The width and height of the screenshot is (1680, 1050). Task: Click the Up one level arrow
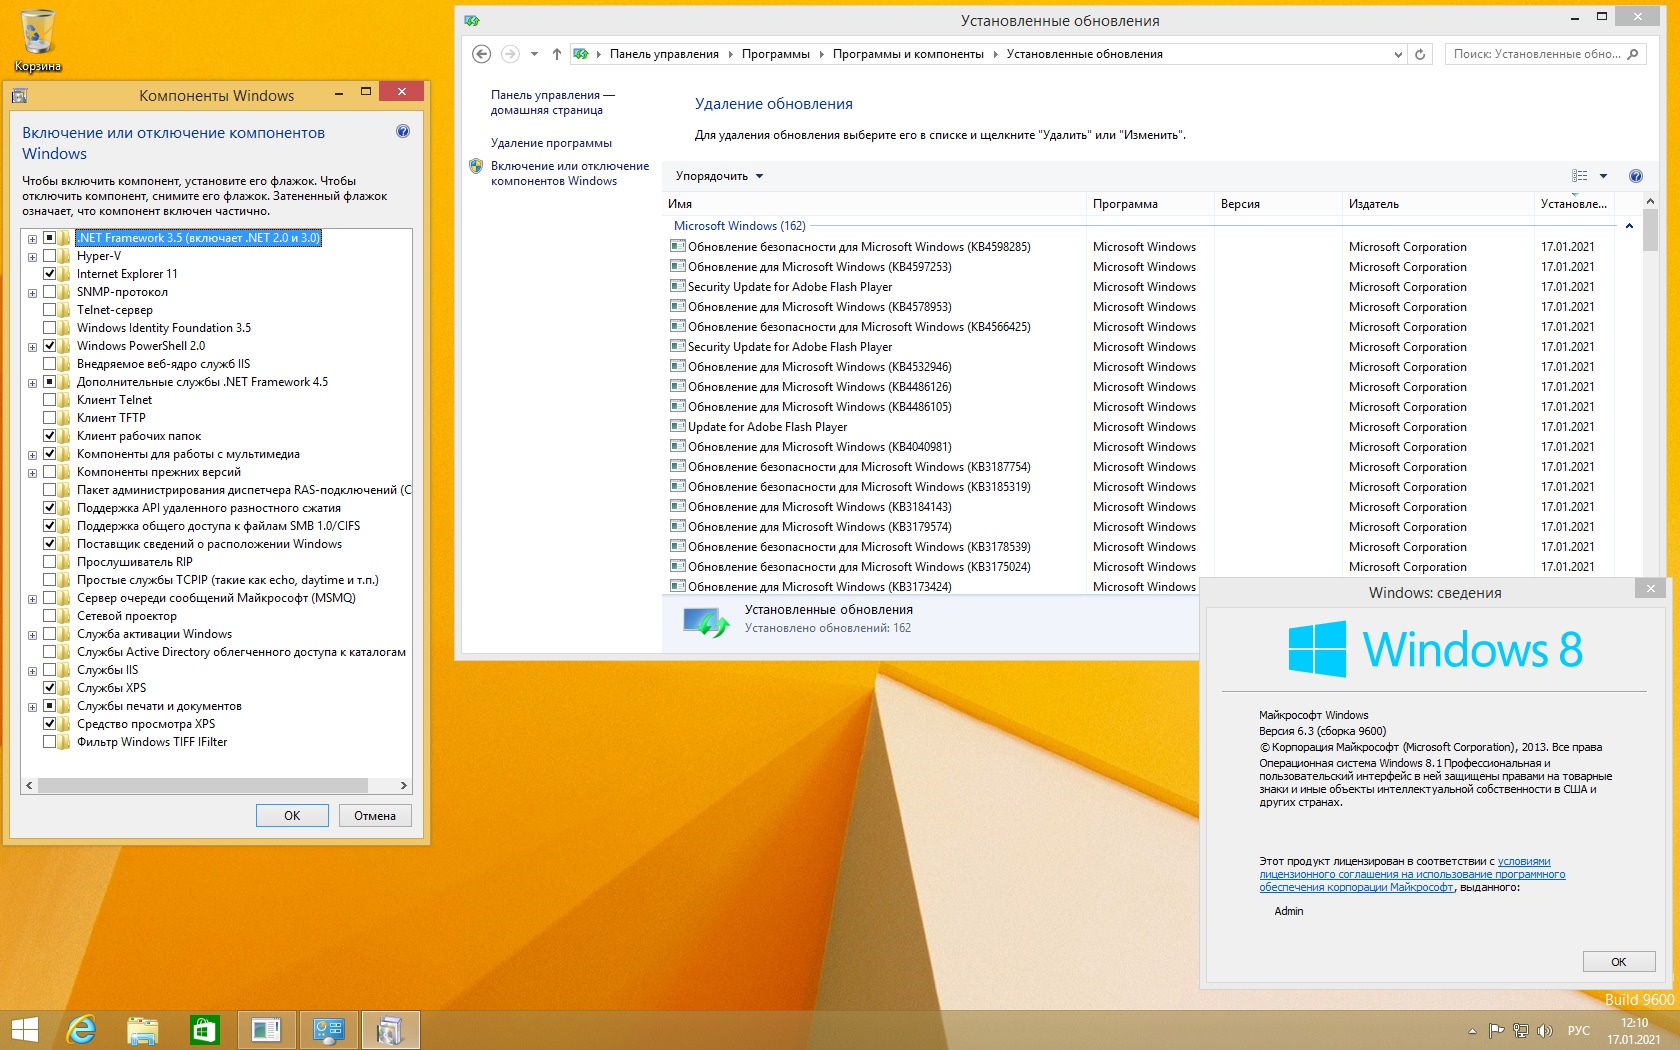[557, 54]
